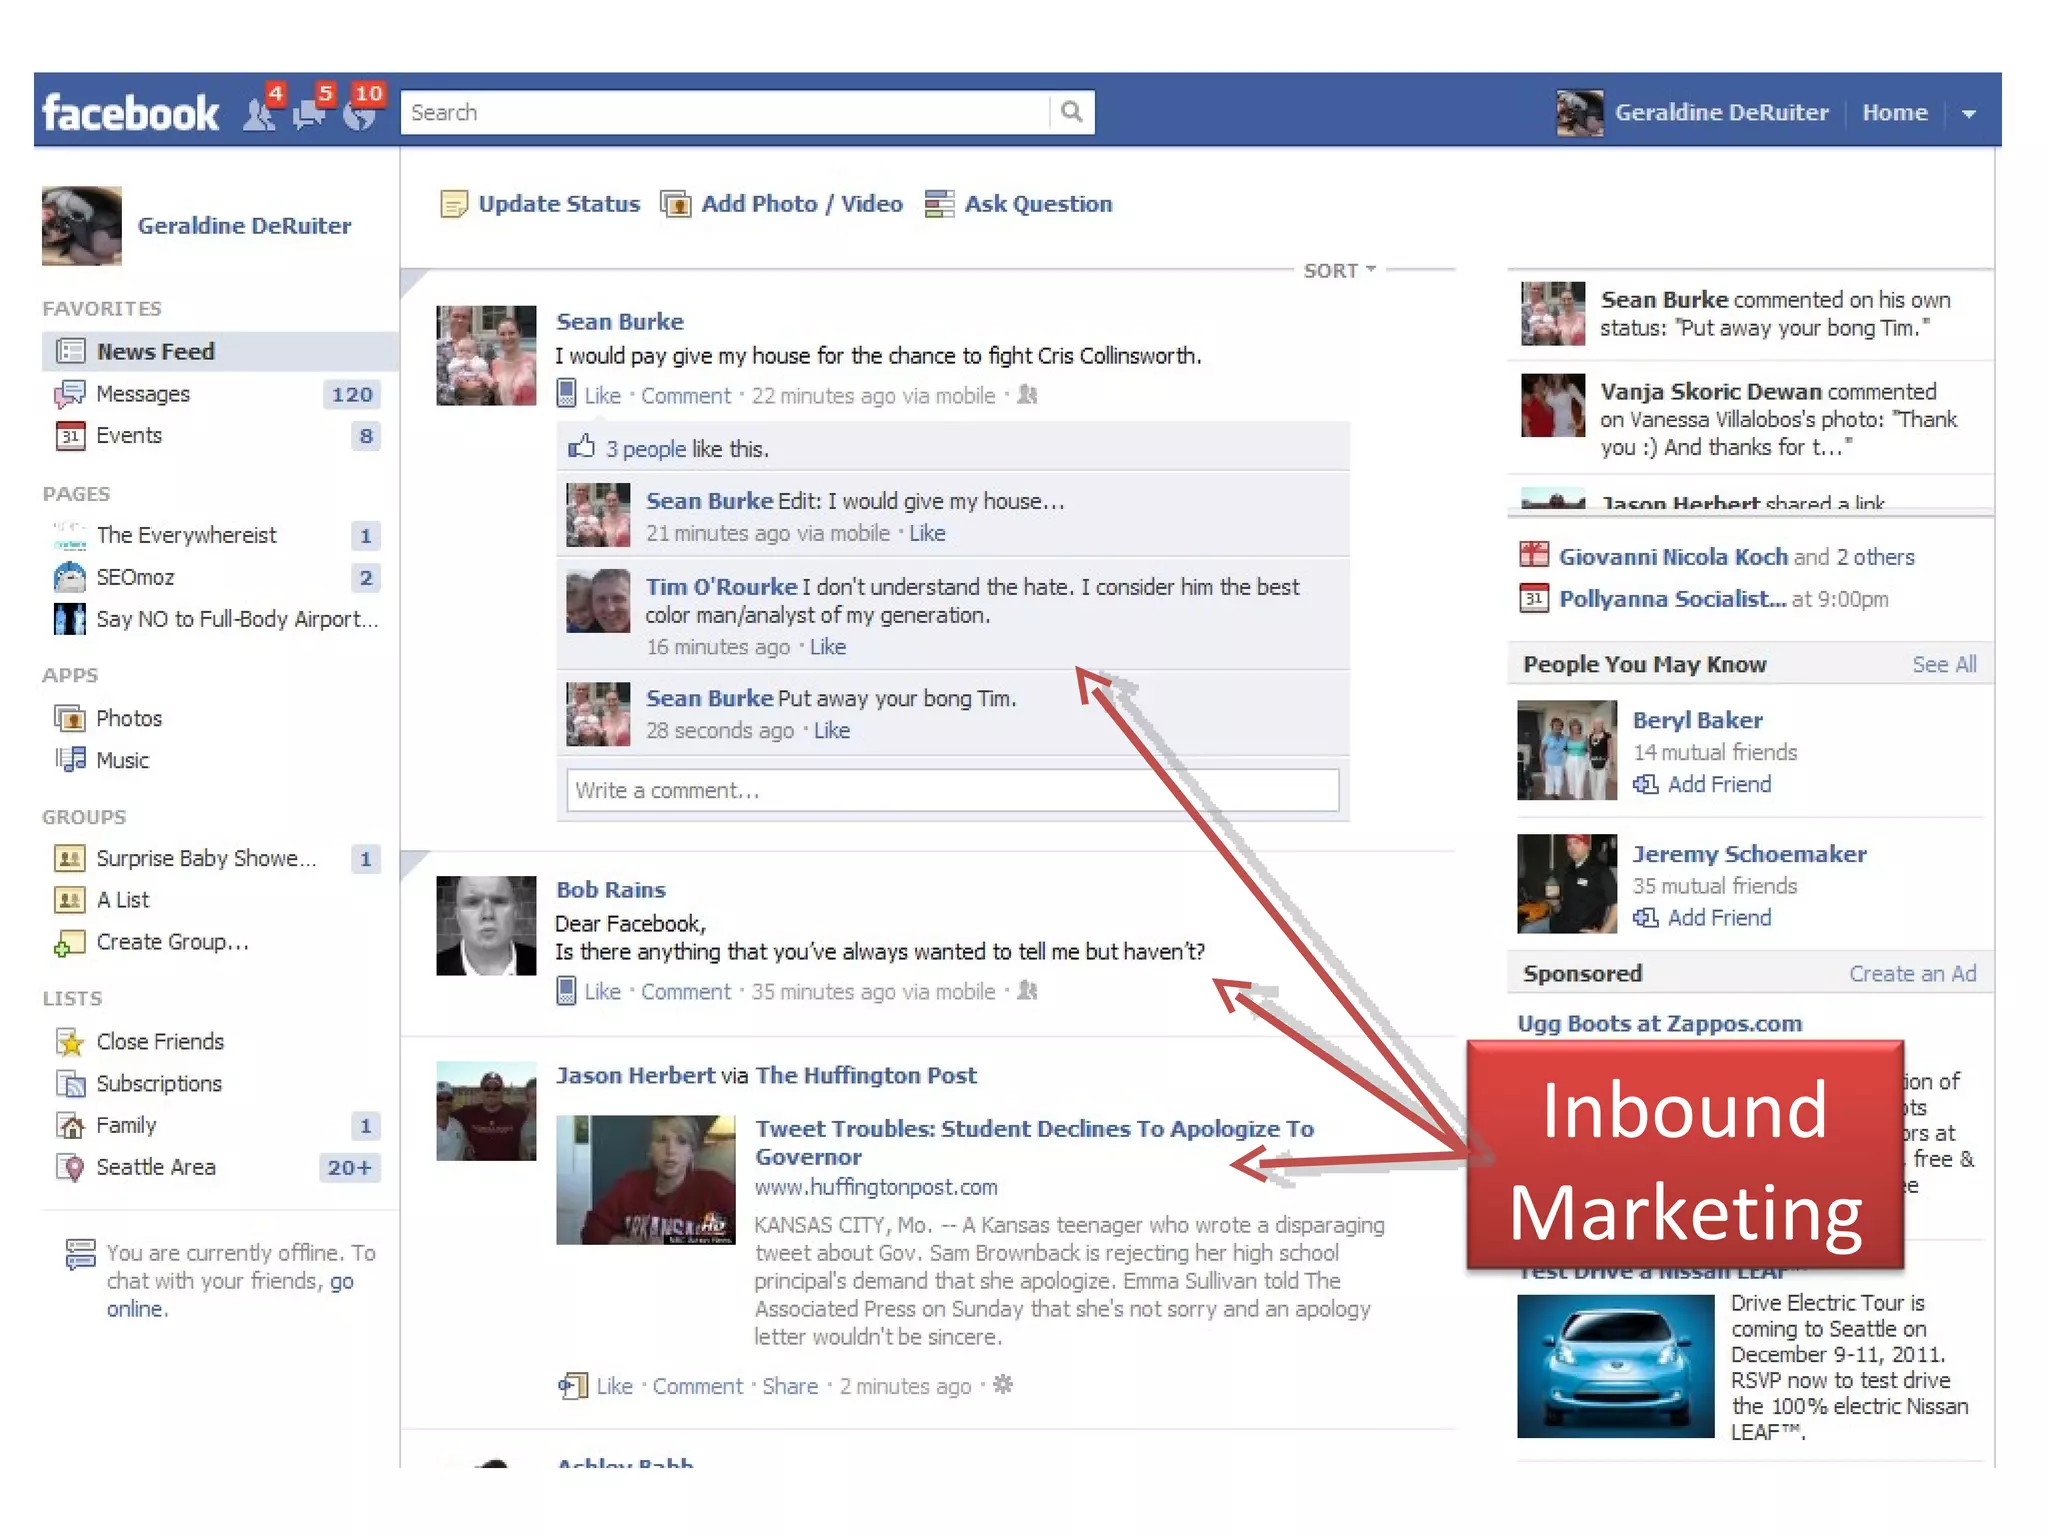This screenshot has height=1536, width=2048.
Task: Click the Music app icon
Action: click(x=70, y=760)
